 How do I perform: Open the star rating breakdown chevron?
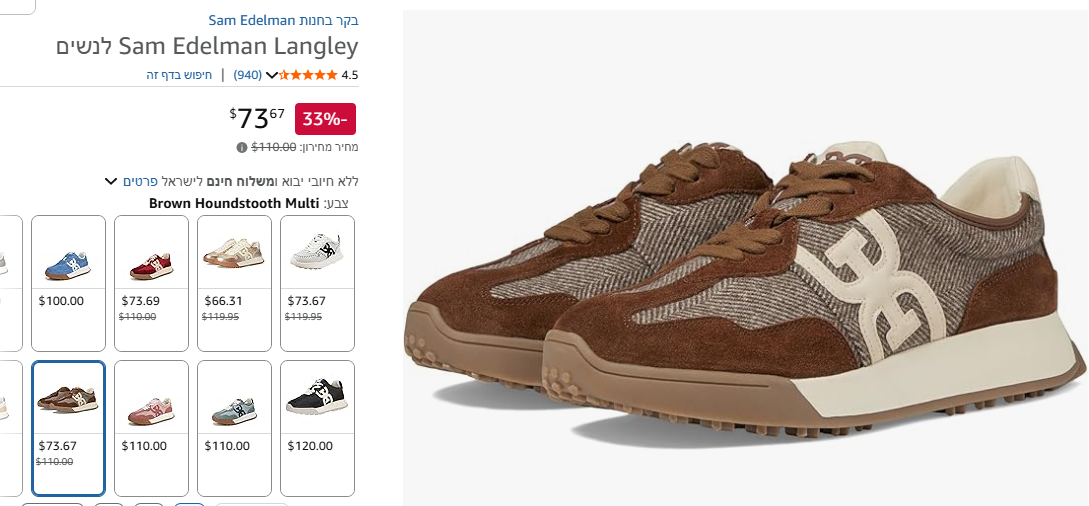pos(272,75)
